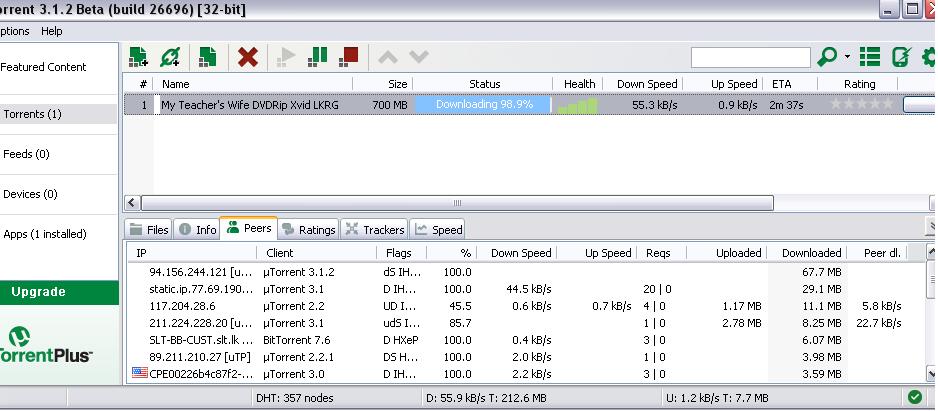
Task: Select Devices (0) in sidebar
Action: [30, 194]
